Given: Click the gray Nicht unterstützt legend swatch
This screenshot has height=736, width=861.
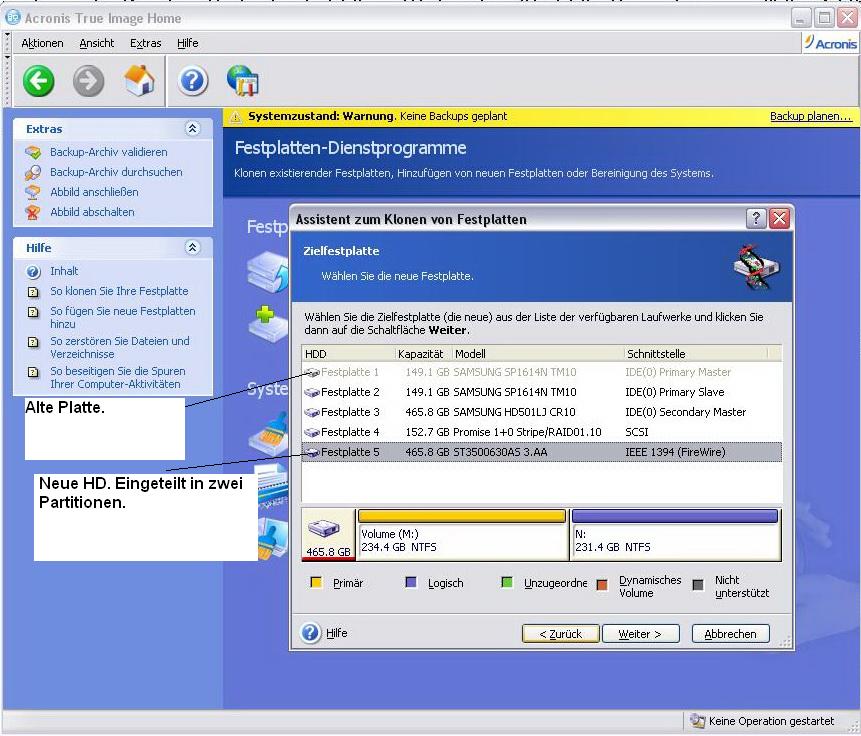Looking at the screenshot, I should pos(698,584).
